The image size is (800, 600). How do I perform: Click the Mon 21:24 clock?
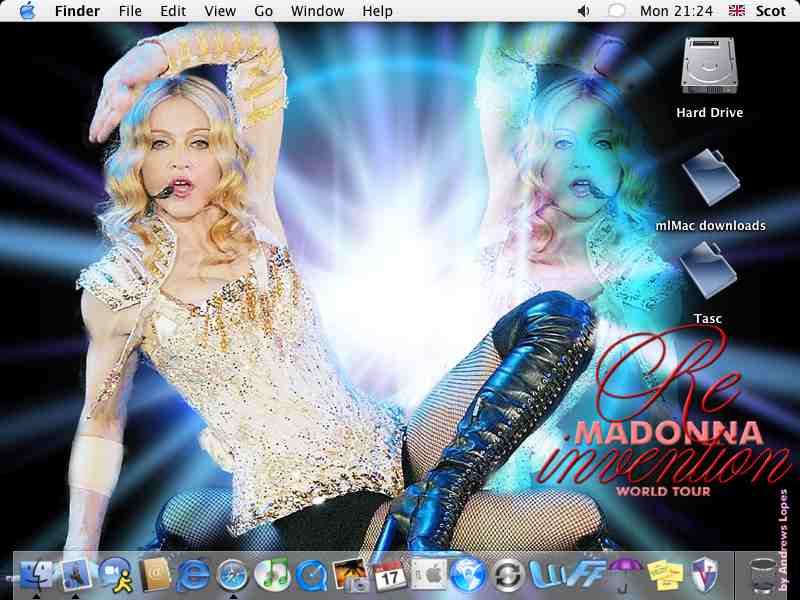coord(676,11)
